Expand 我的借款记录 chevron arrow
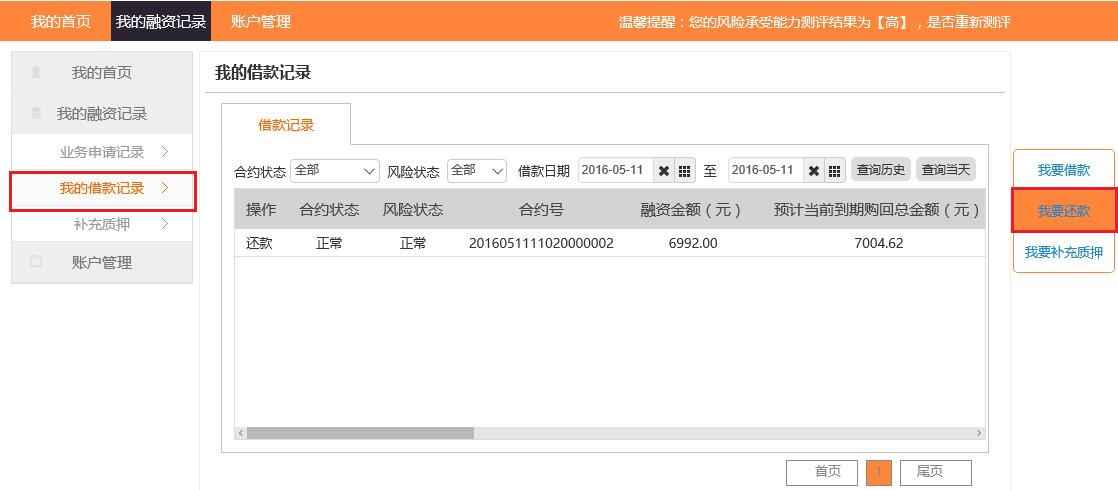 pos(164,188)
